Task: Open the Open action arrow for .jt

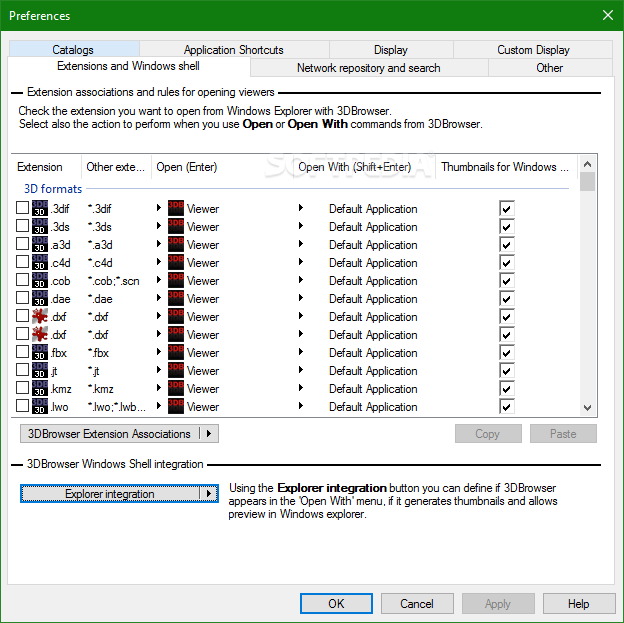Action: pos(158,369)
